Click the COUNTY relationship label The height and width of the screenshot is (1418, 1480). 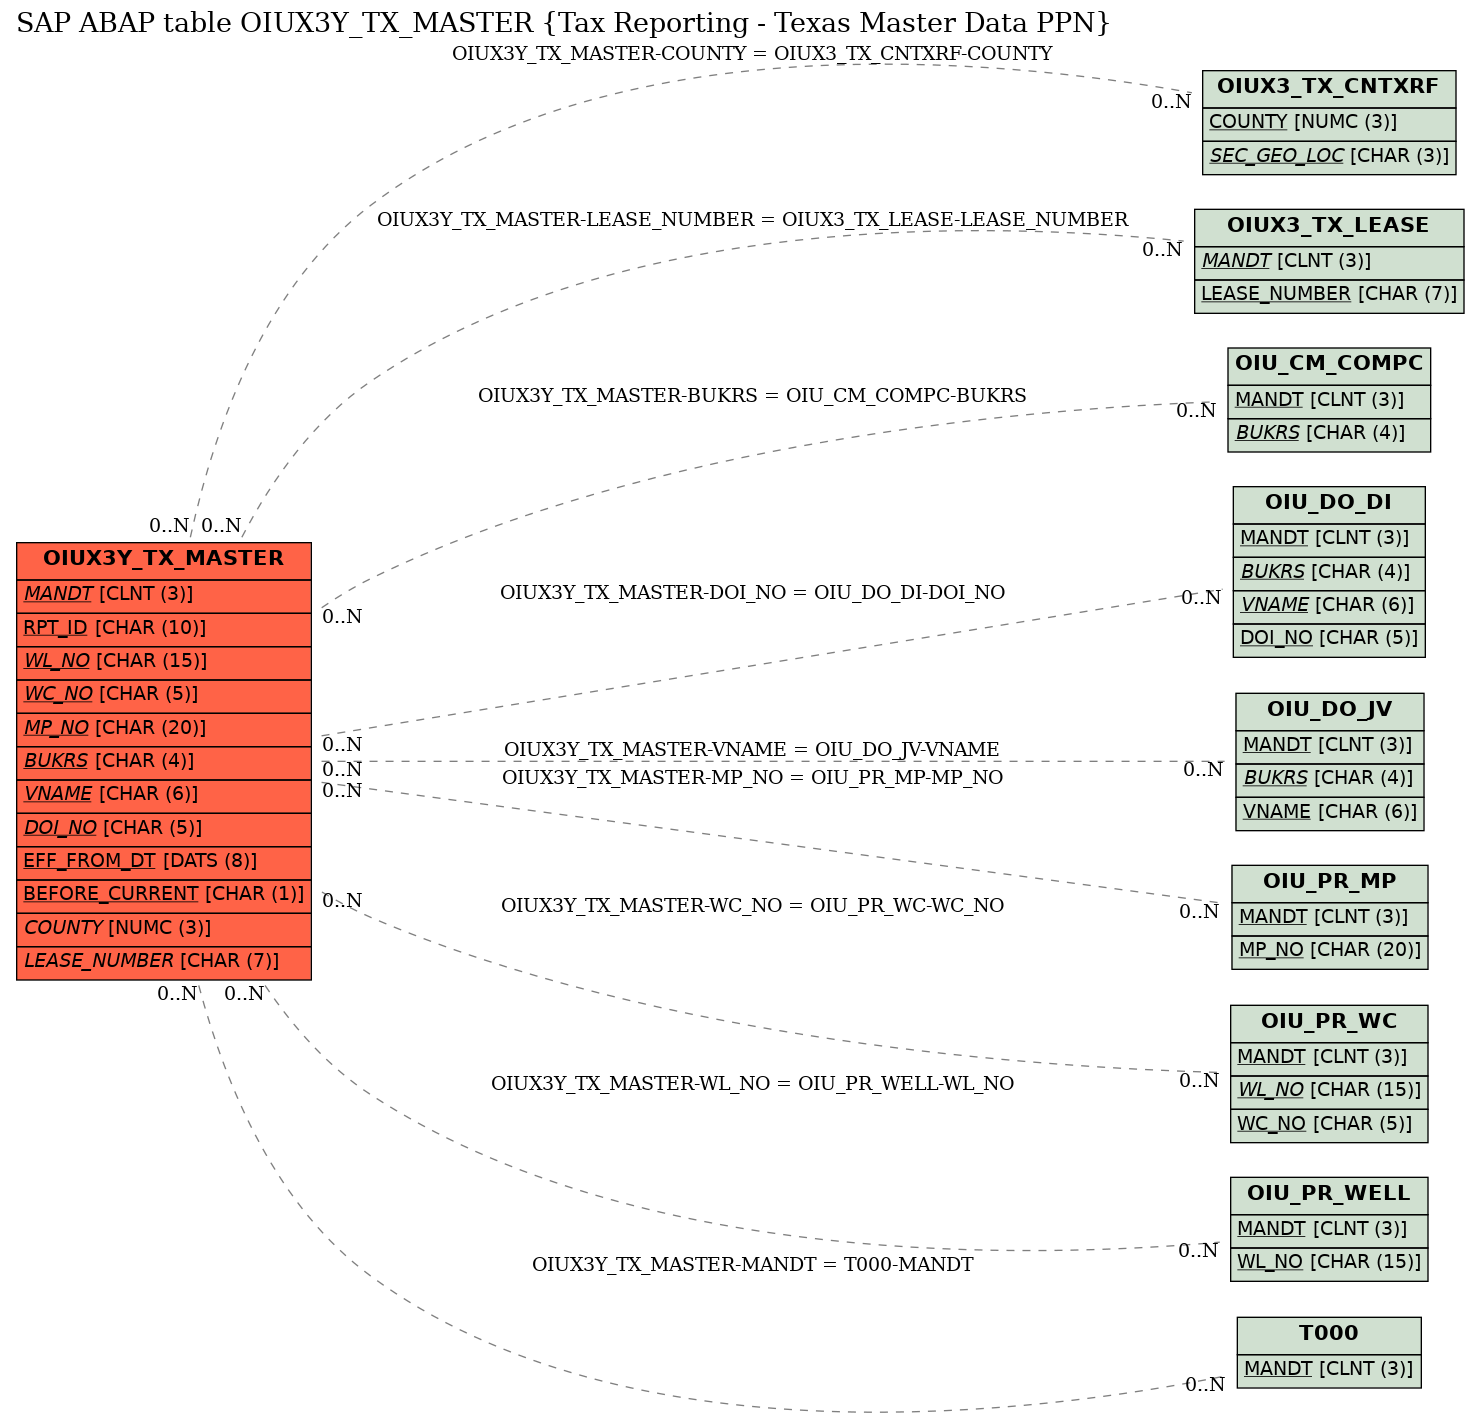[752, 54]
